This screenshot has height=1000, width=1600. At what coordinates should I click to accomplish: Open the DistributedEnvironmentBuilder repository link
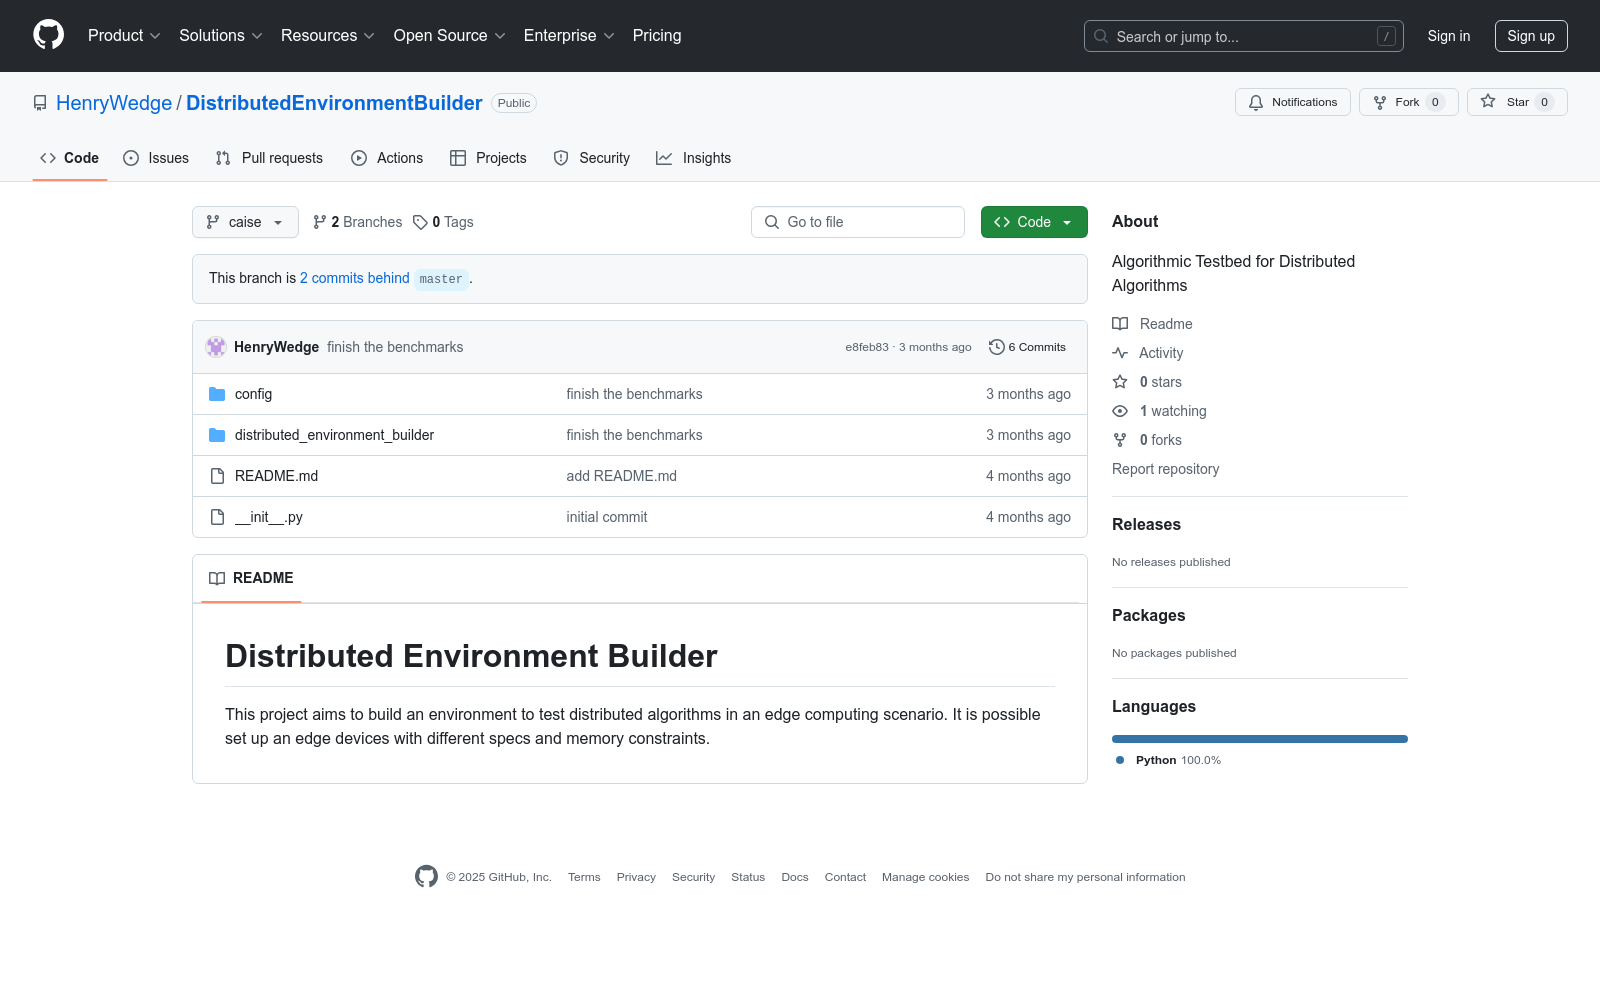click(334, 103)
